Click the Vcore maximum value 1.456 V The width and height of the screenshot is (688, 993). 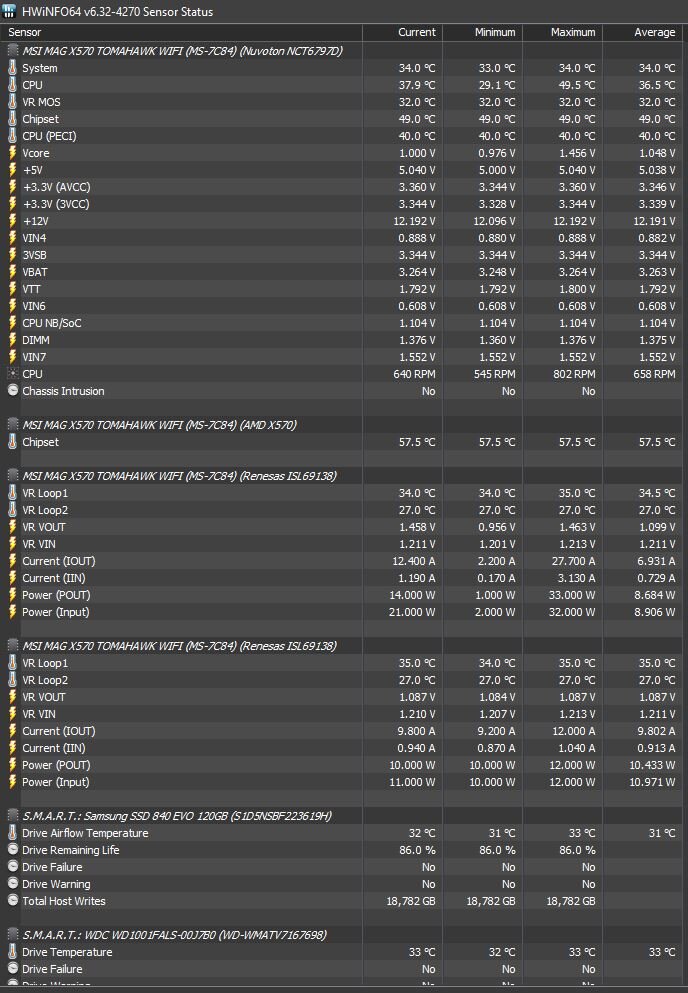click(x=577, y=153)
